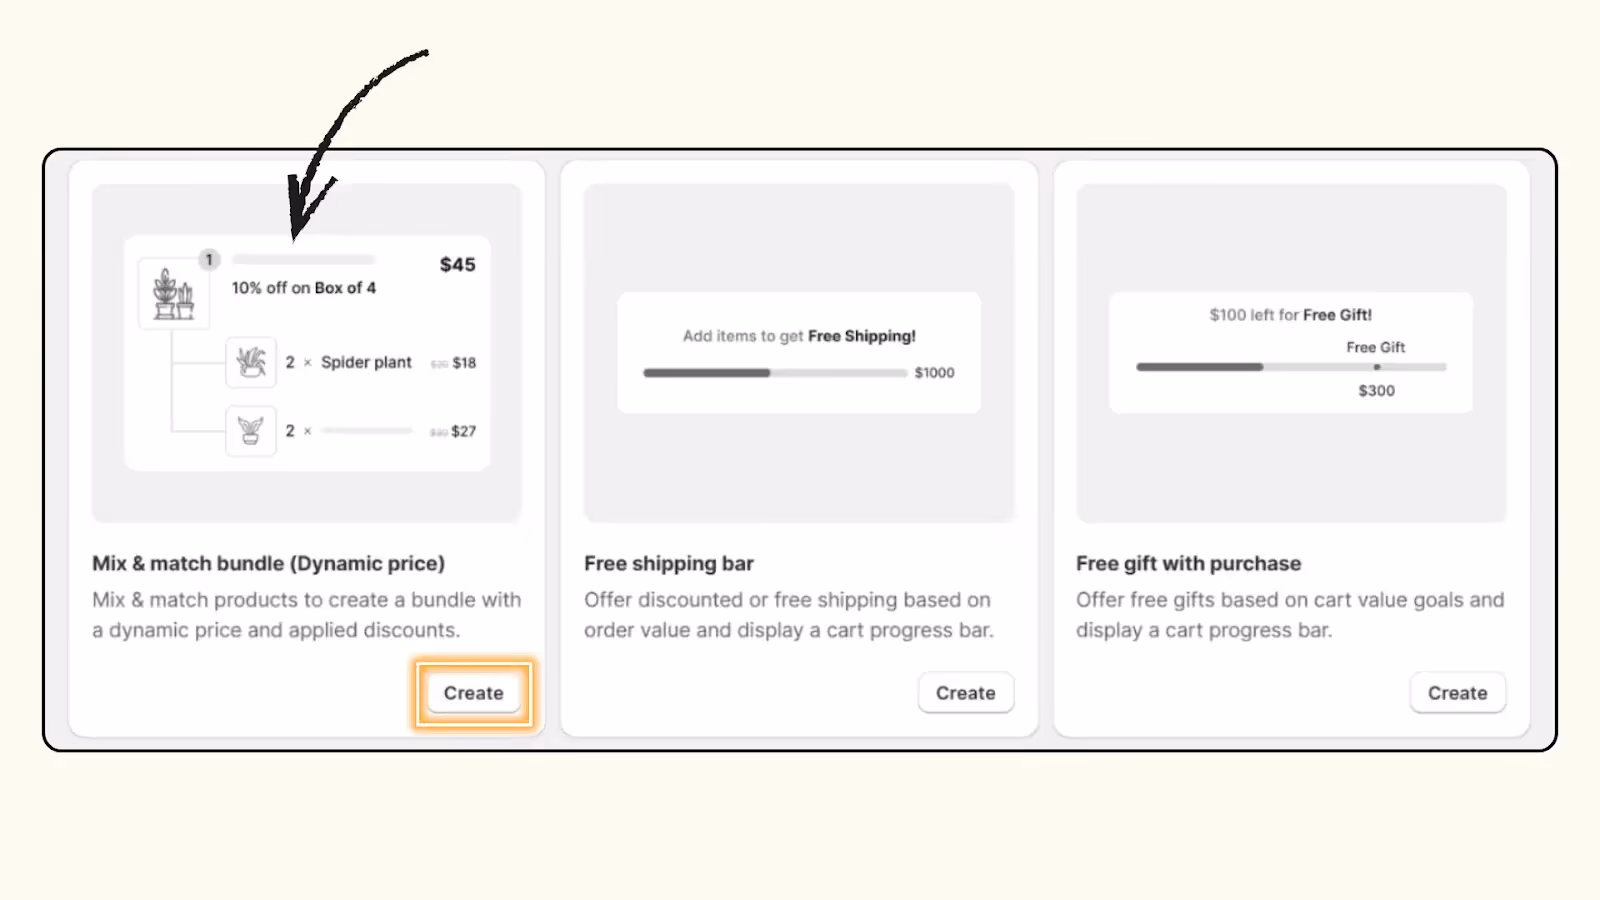Screen dimensions: 1600x900
Task: Click the circled number 1 badge
Action: pos(210,259)
